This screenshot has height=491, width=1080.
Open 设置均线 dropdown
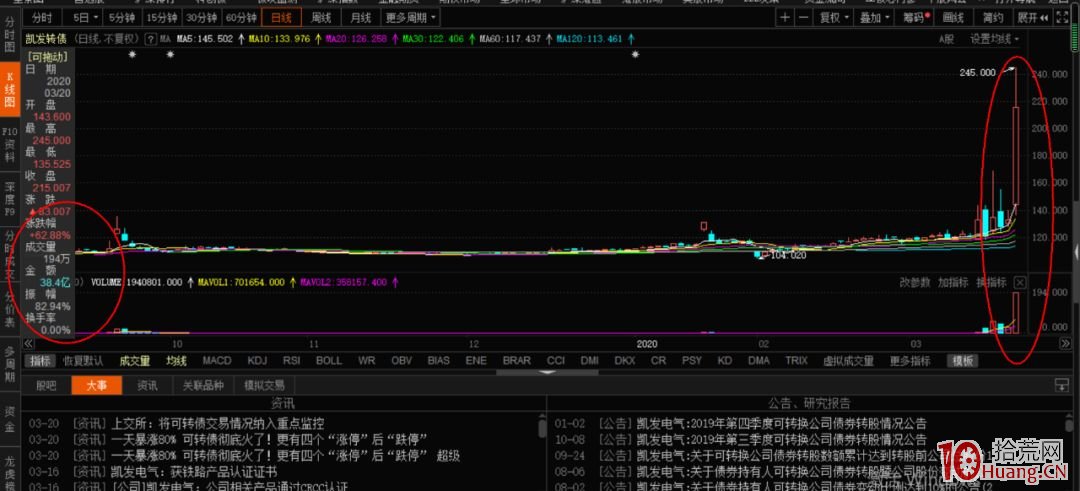[x=995, y=39]
